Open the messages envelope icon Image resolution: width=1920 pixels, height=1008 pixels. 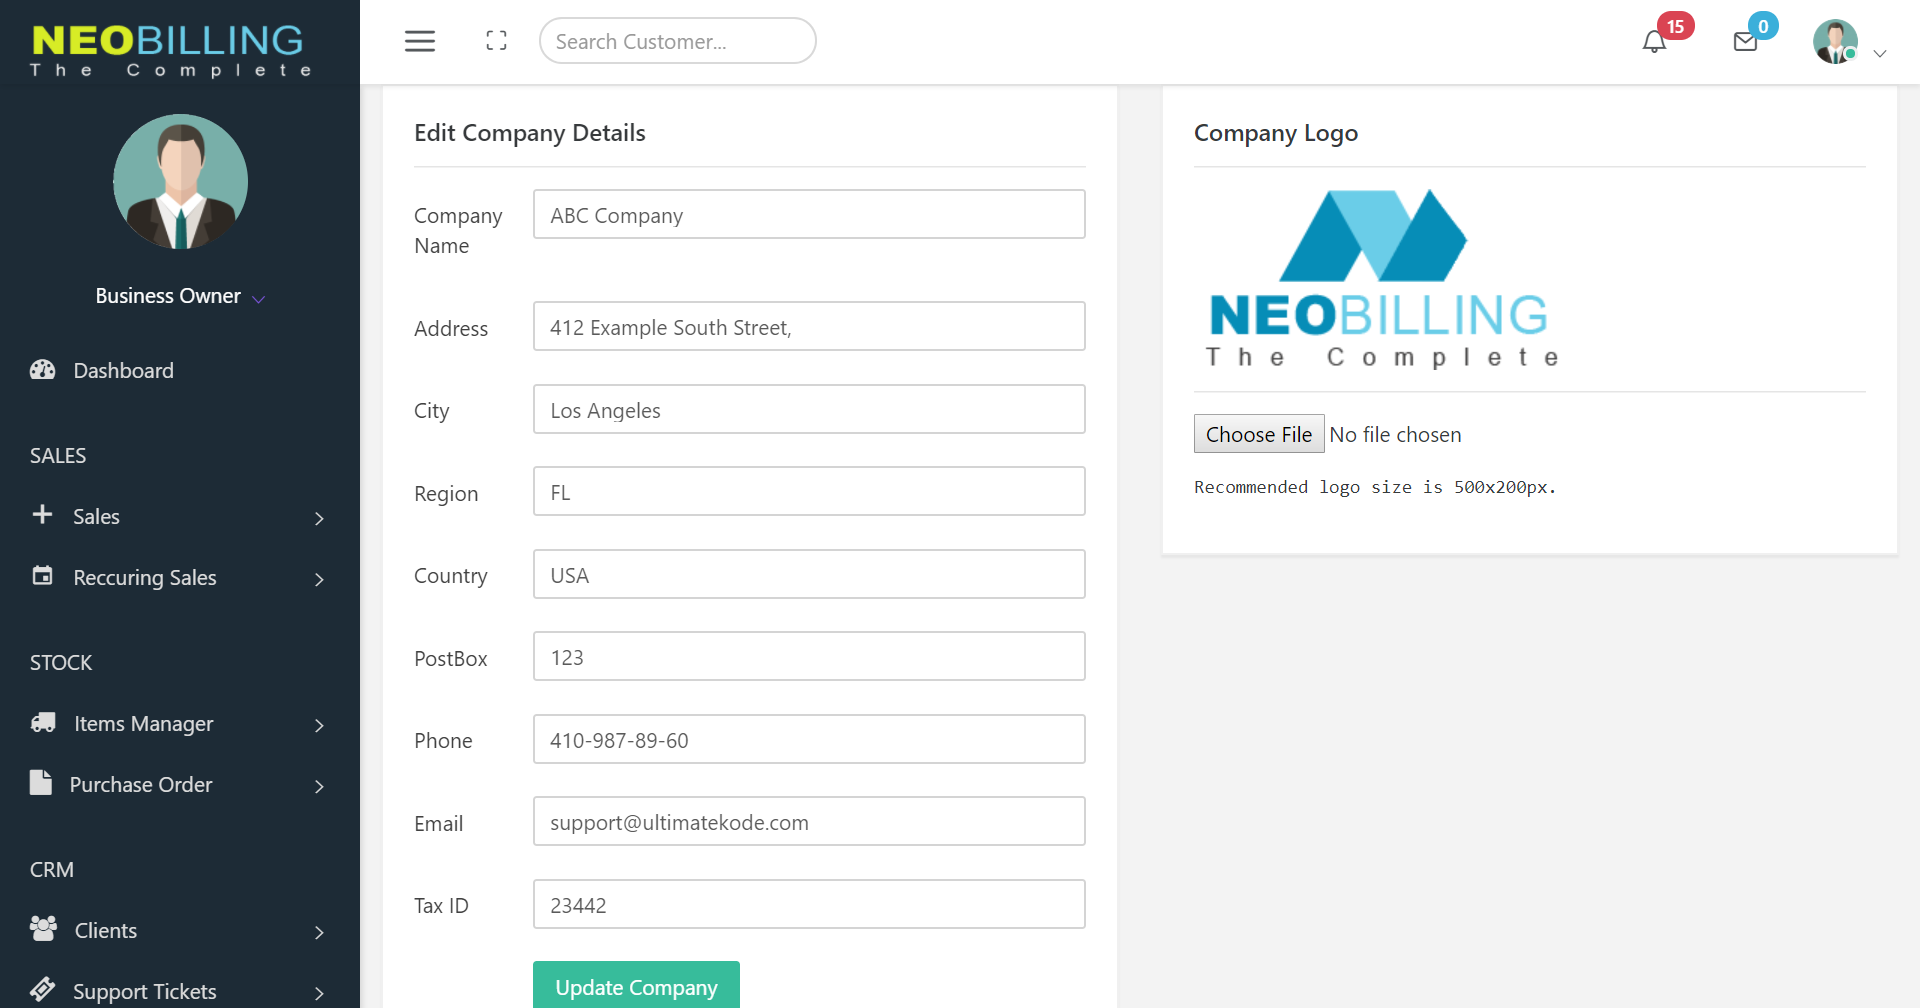coord(1745,42)
